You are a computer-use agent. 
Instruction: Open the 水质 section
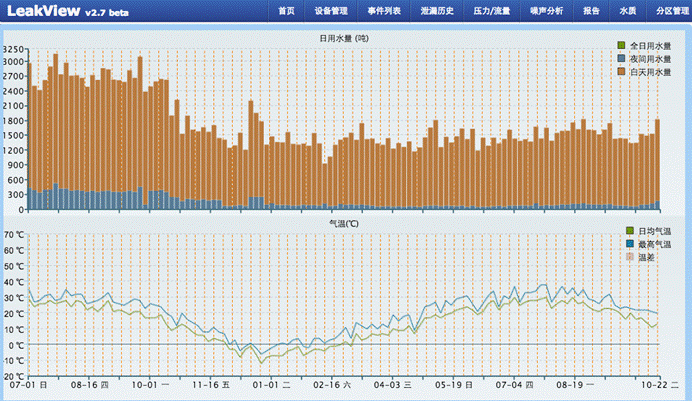[627, 11]
